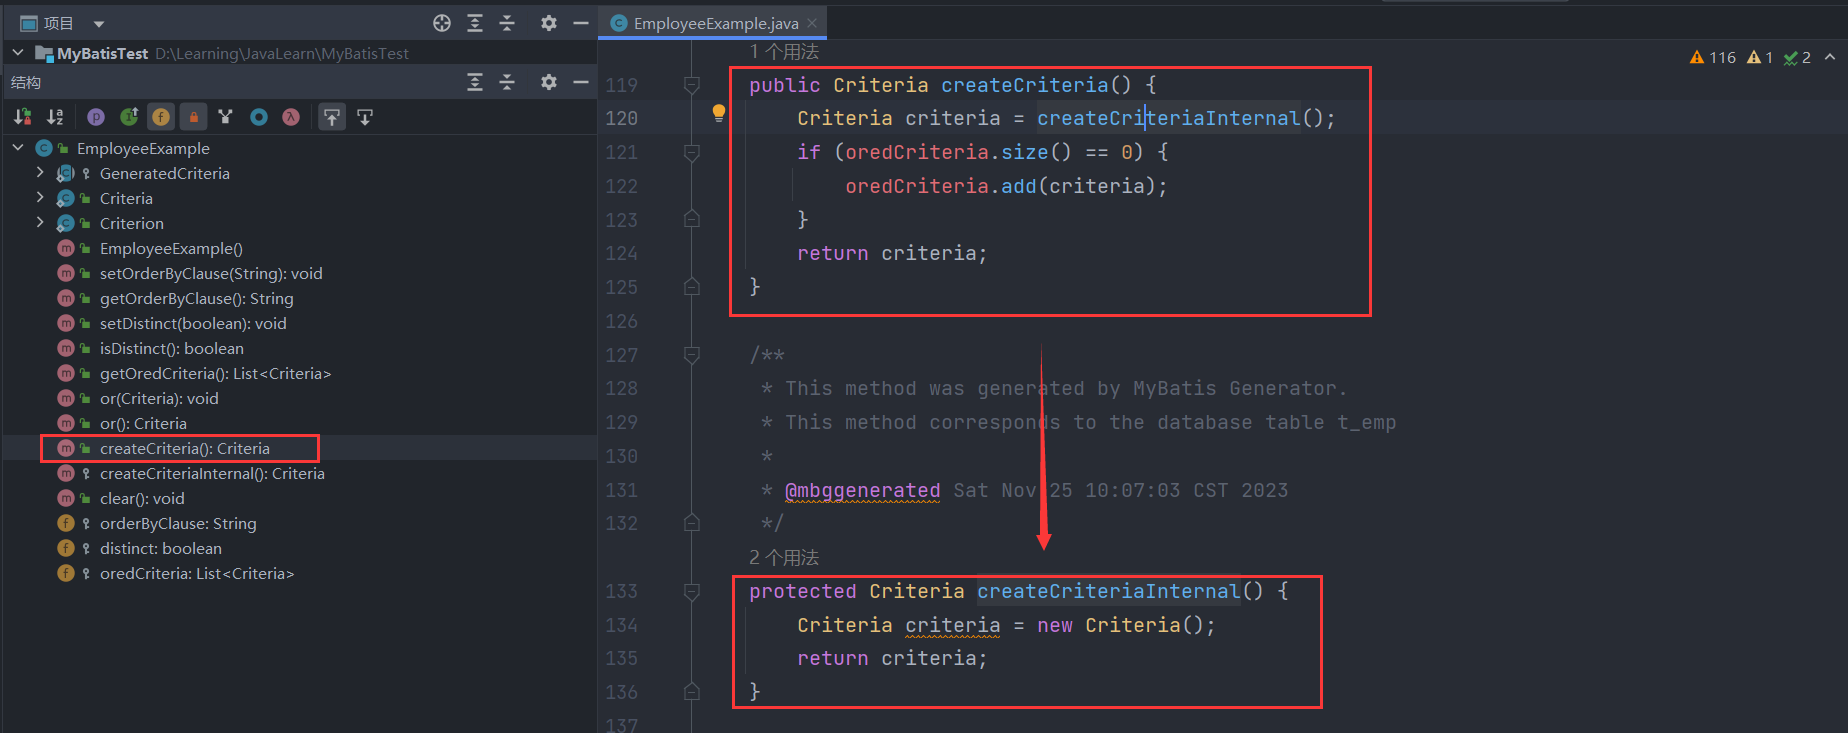Click the '1 个用法' usages hint

(784, 51)
